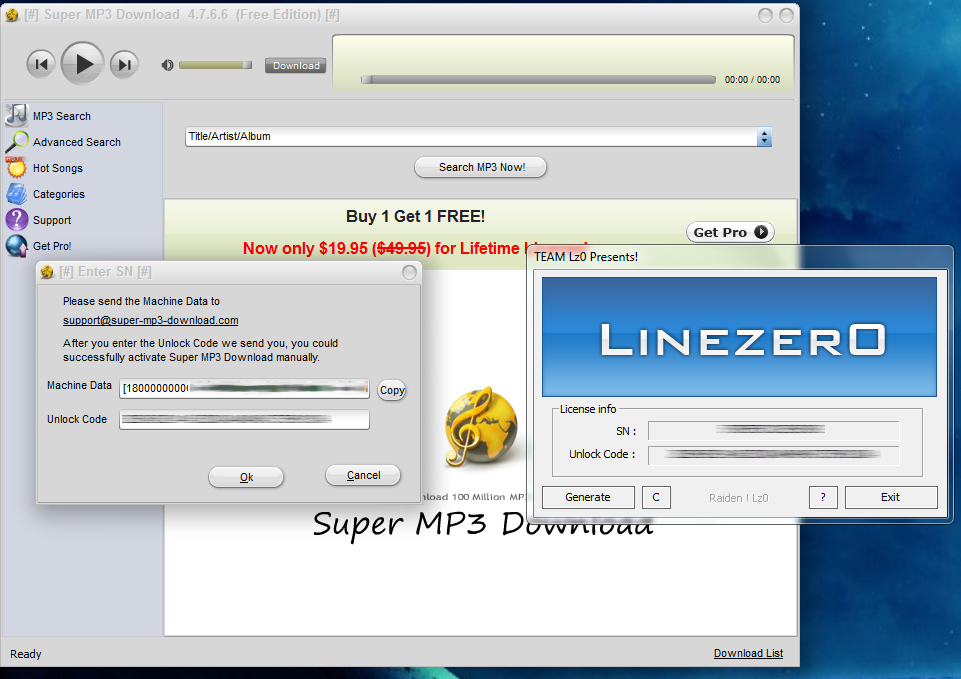Click the Get Pro button in banner
The height and width of the screenshot is (679, 961).
[x=730, y=232]
